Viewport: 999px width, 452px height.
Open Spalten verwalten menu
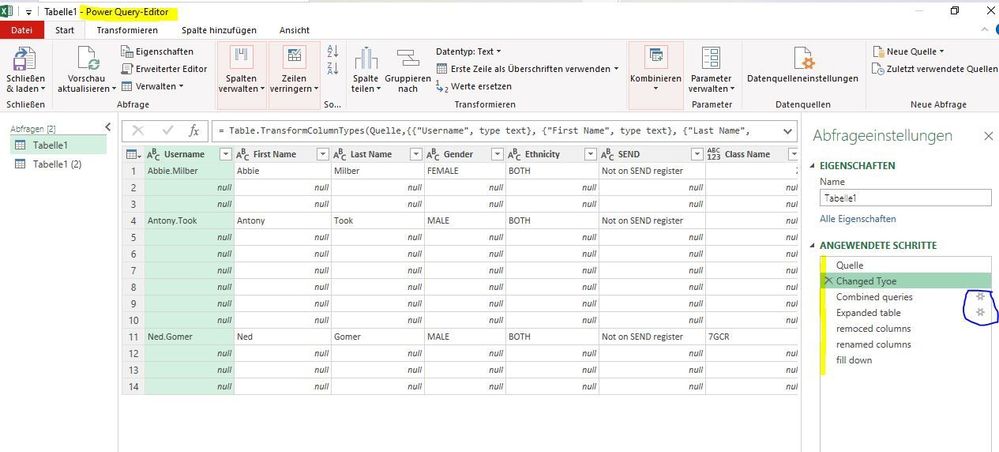coord(241,70)
